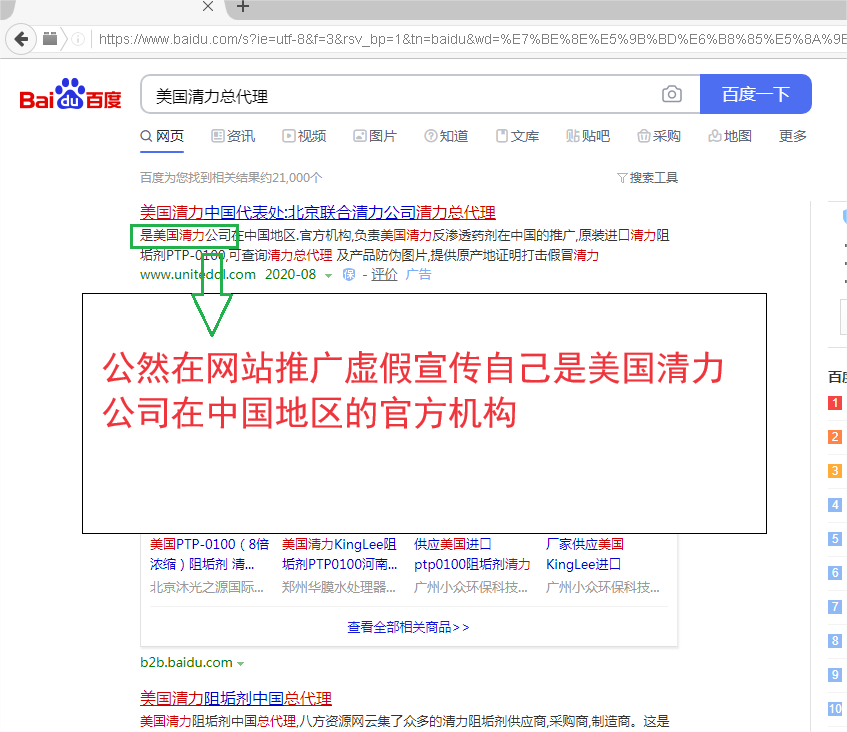Close the current browser tab
Image resolution: width=847 pixels, height=732 pixels.
(208, 6)
